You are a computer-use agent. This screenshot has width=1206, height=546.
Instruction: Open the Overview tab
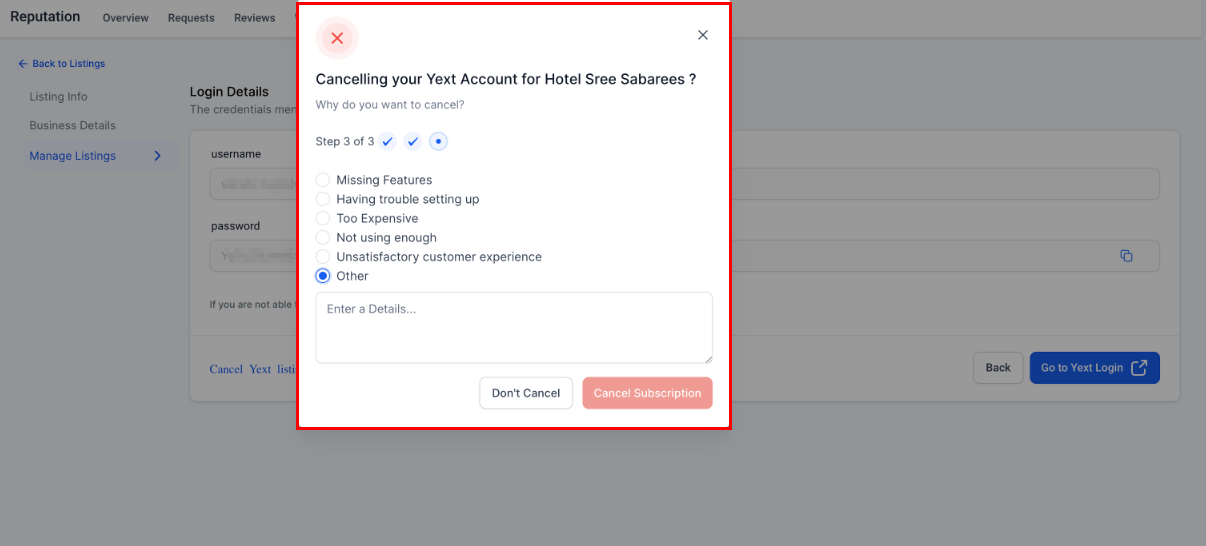pyautogui.click(x=125, y=18)
